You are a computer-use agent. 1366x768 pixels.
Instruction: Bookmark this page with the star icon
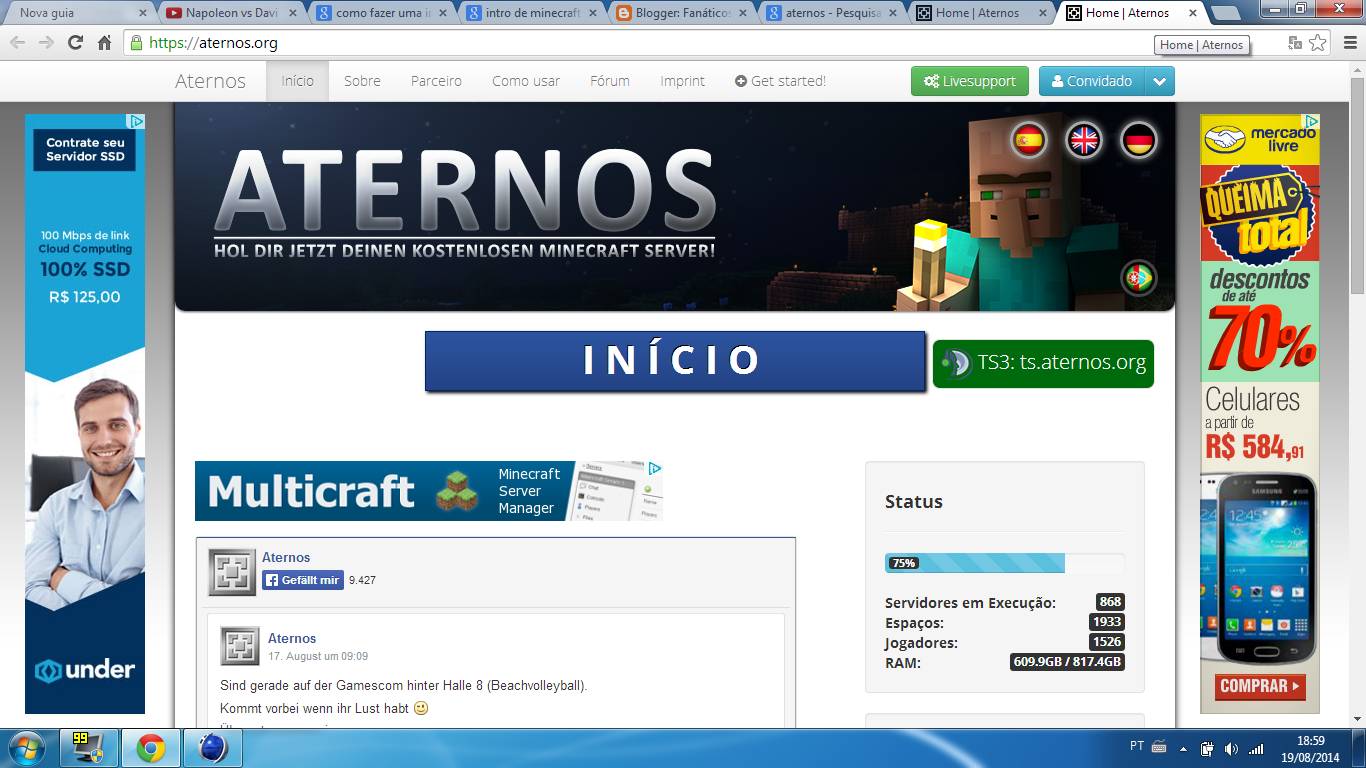click(1318, 43)
